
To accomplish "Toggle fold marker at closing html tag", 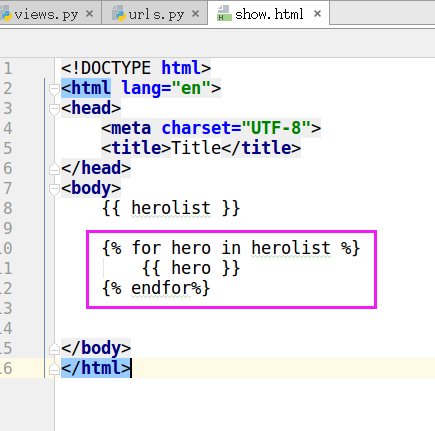I will 54,369.
